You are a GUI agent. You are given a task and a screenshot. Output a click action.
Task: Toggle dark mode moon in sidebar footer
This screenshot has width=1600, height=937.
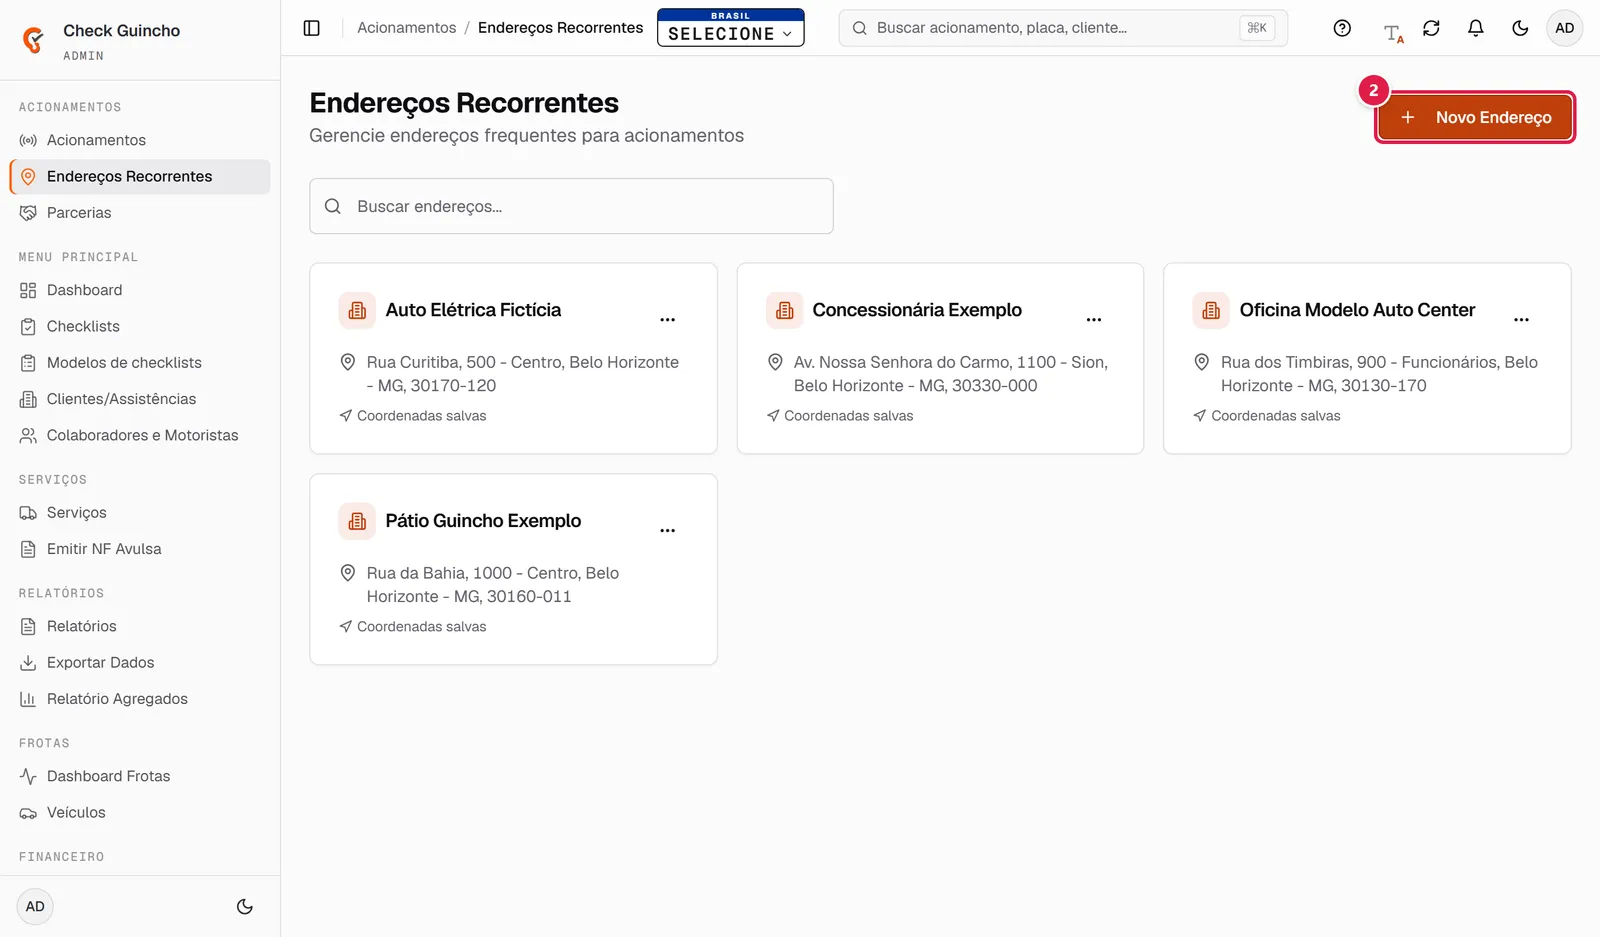click(x=245, y=907)
